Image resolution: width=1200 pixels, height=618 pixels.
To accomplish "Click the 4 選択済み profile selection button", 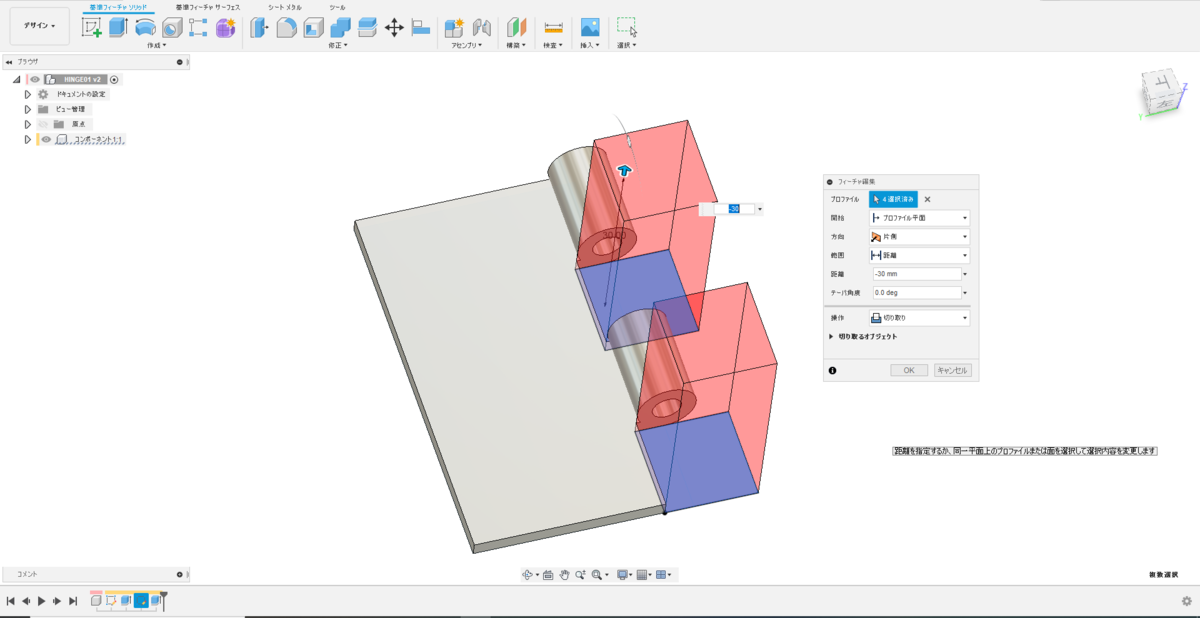I will [x=893, y=199].
